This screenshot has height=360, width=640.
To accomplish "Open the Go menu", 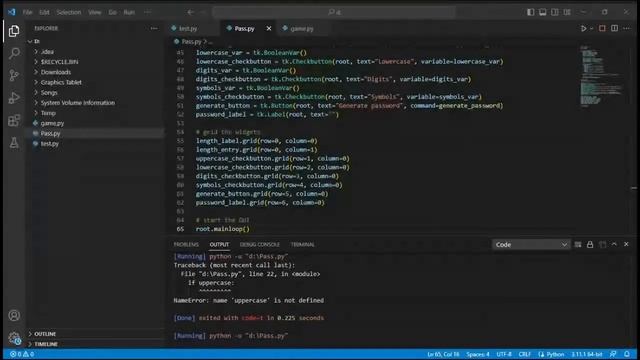I will [x=112, y=12].
